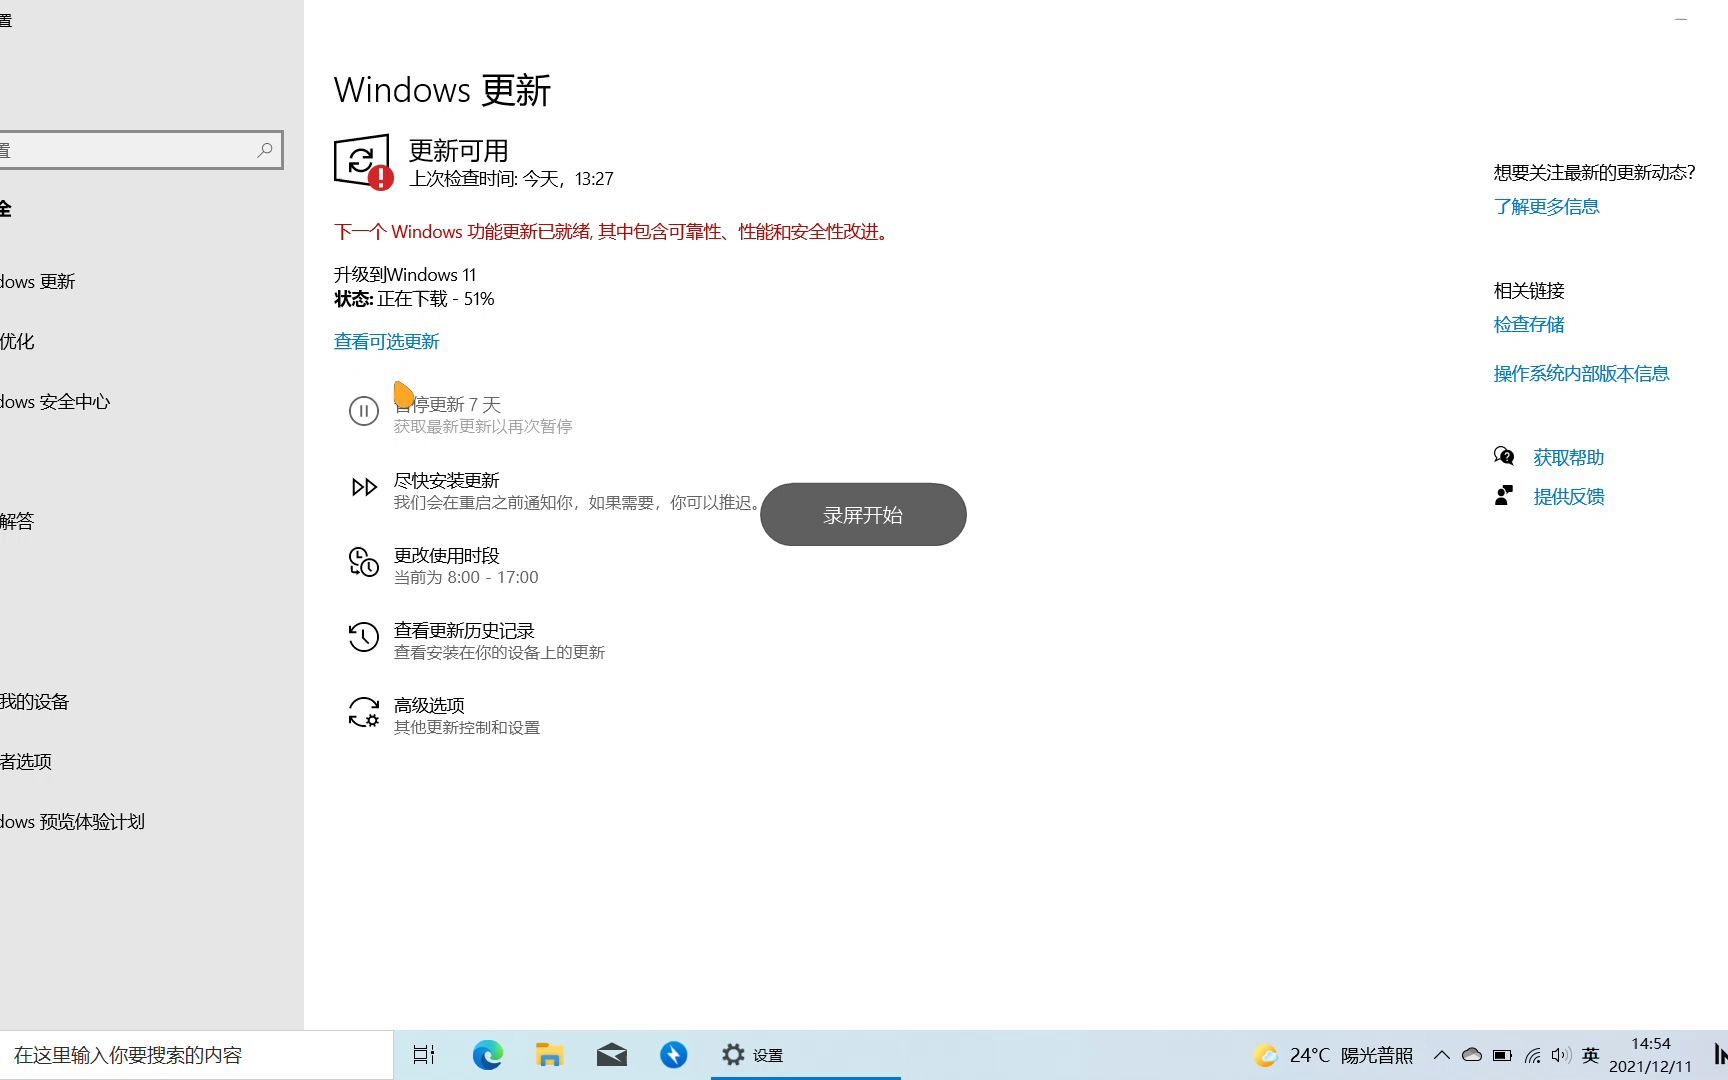This screenshot has height=1080, width=1728.
Task: Click 状态: 正在下载 - 51% text
Action: coord(414,299)
